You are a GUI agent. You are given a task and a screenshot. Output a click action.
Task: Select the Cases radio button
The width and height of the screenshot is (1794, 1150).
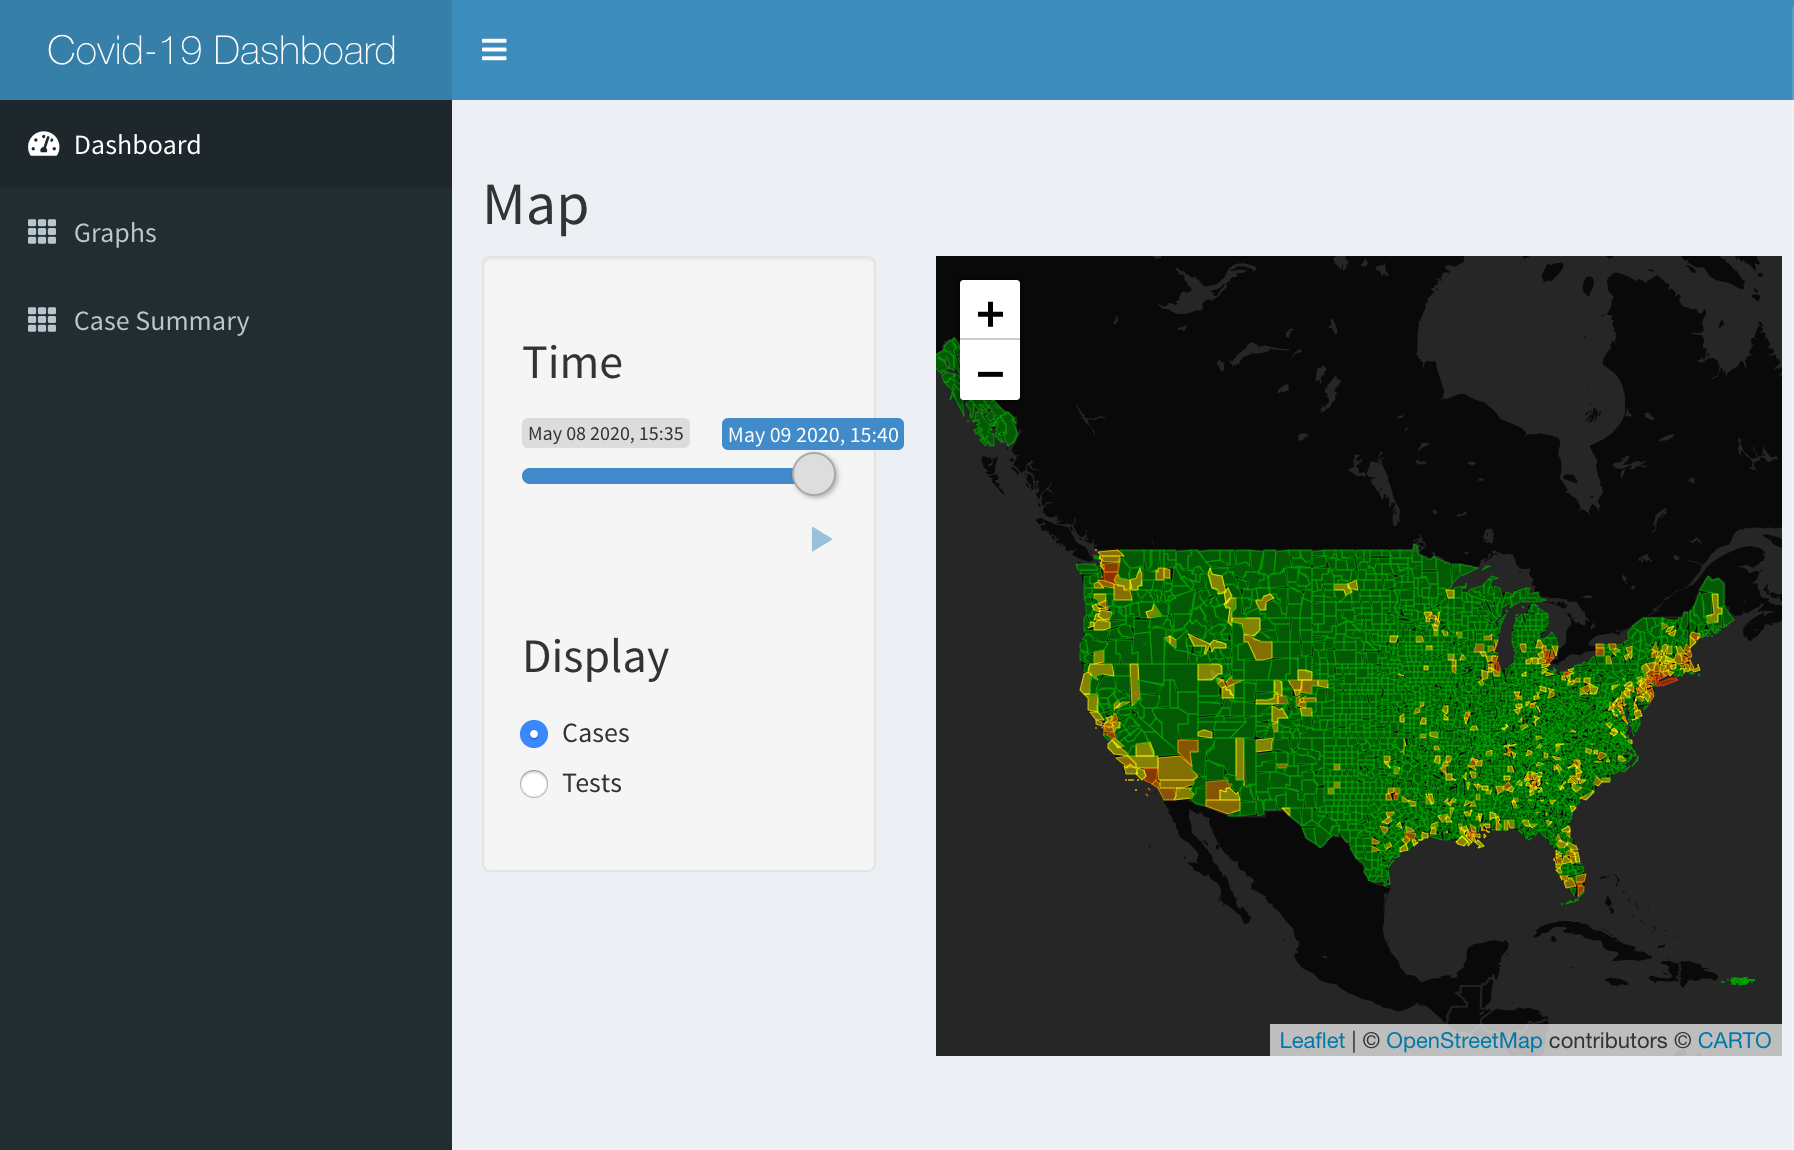pos(534,734)
